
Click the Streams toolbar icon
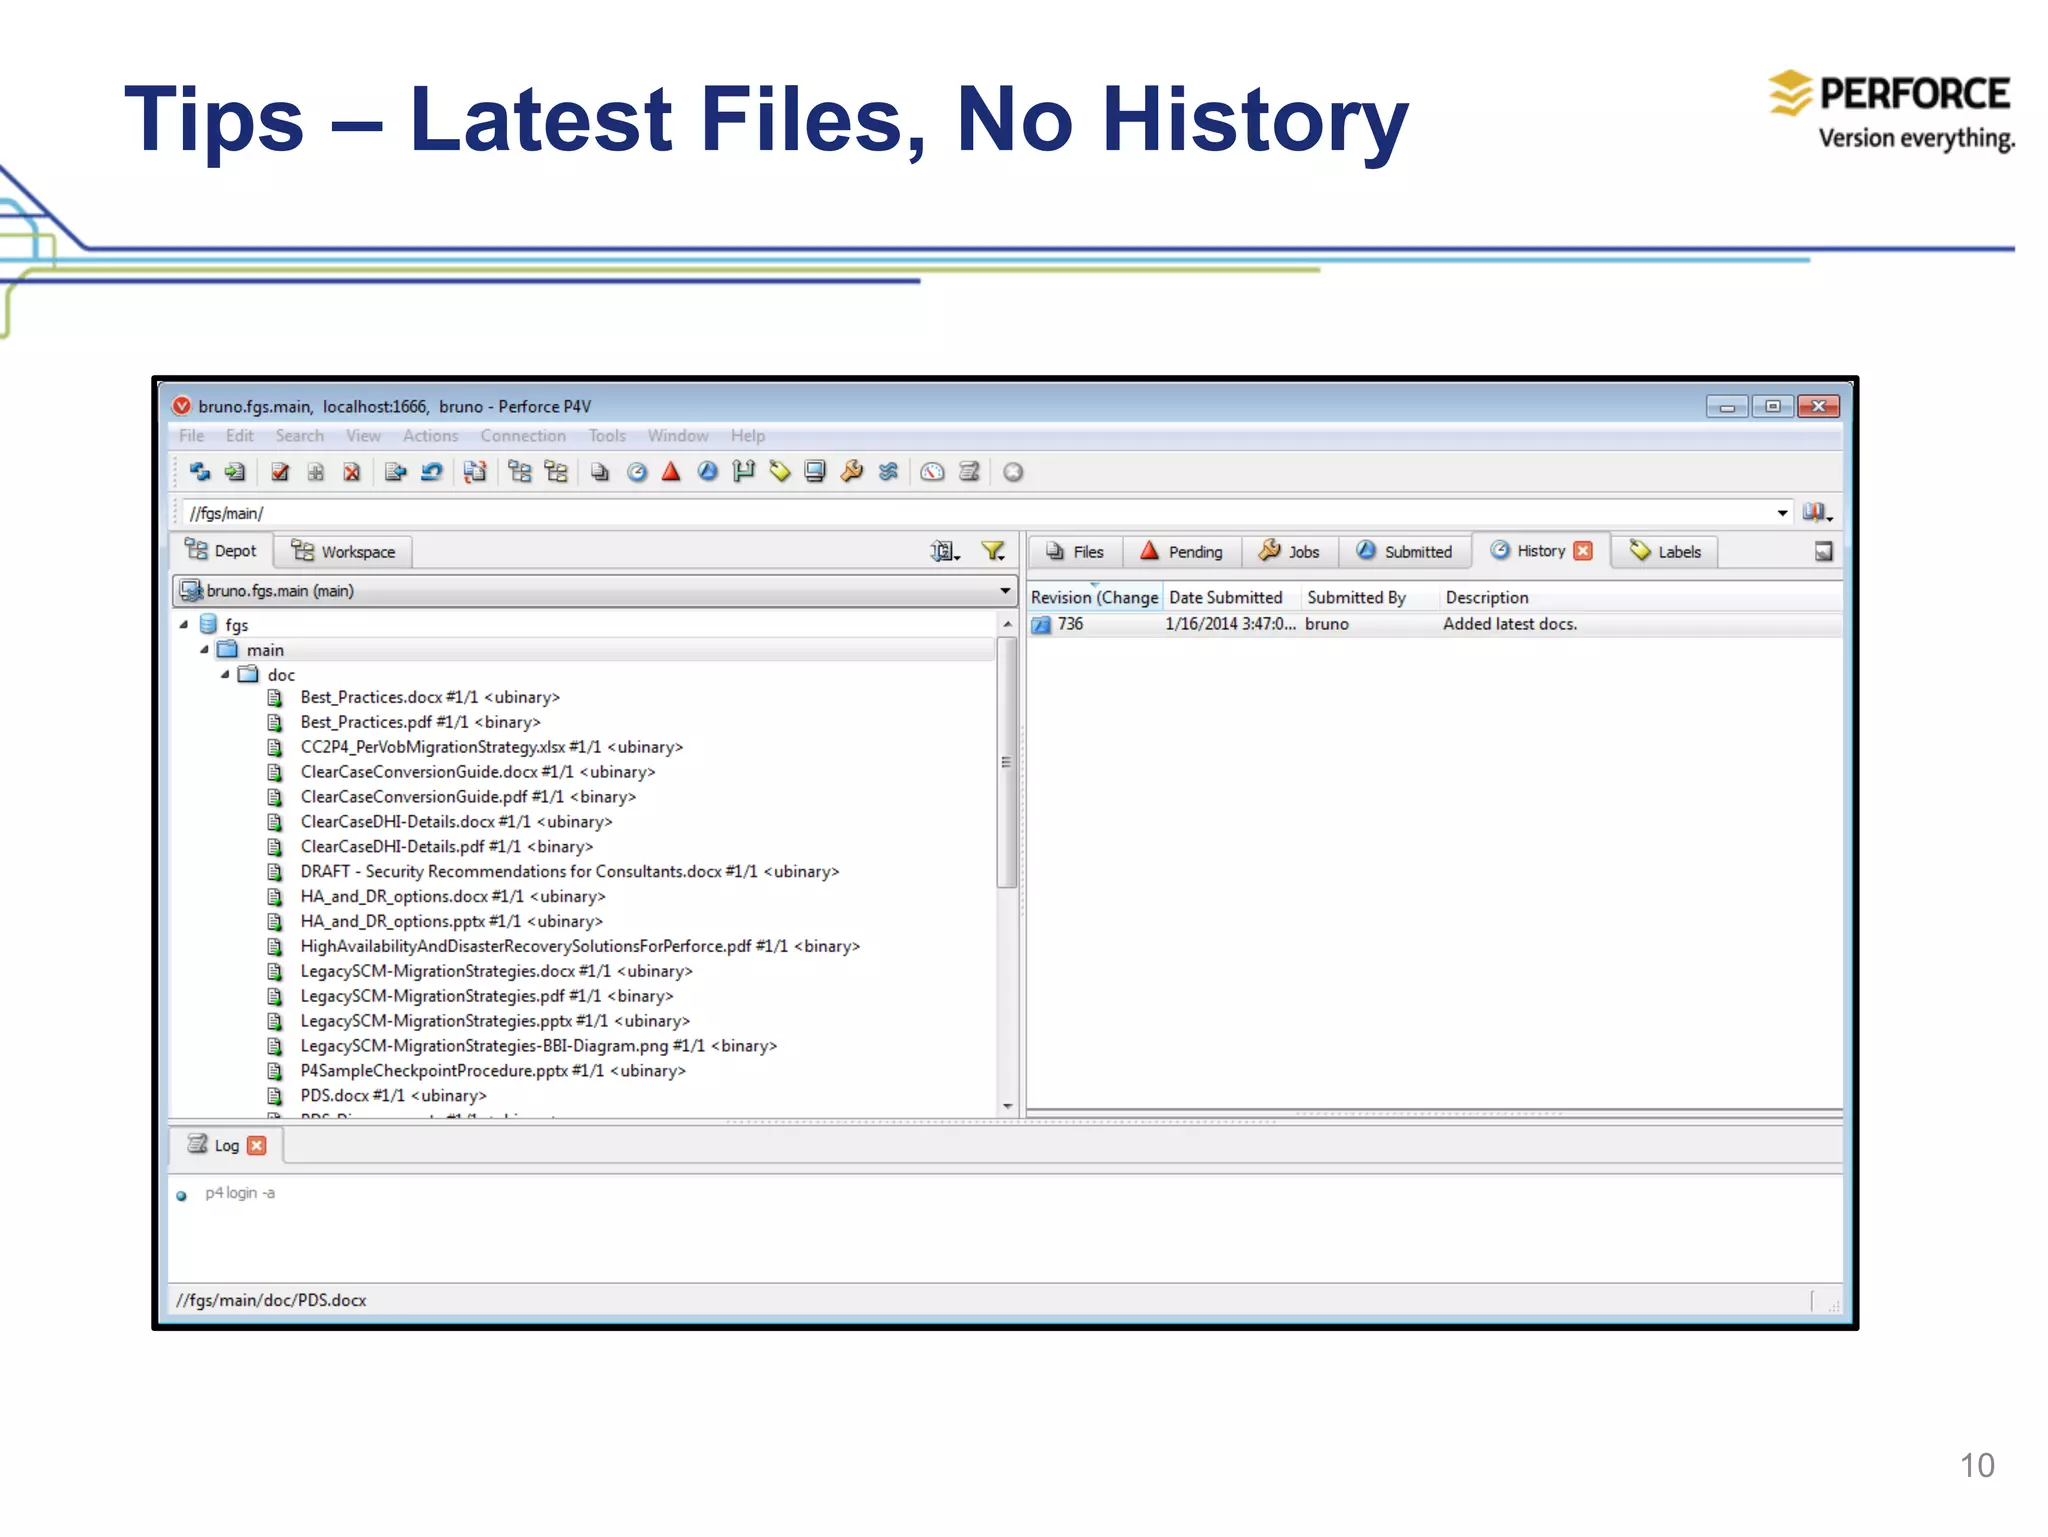(x=888, y=472)
